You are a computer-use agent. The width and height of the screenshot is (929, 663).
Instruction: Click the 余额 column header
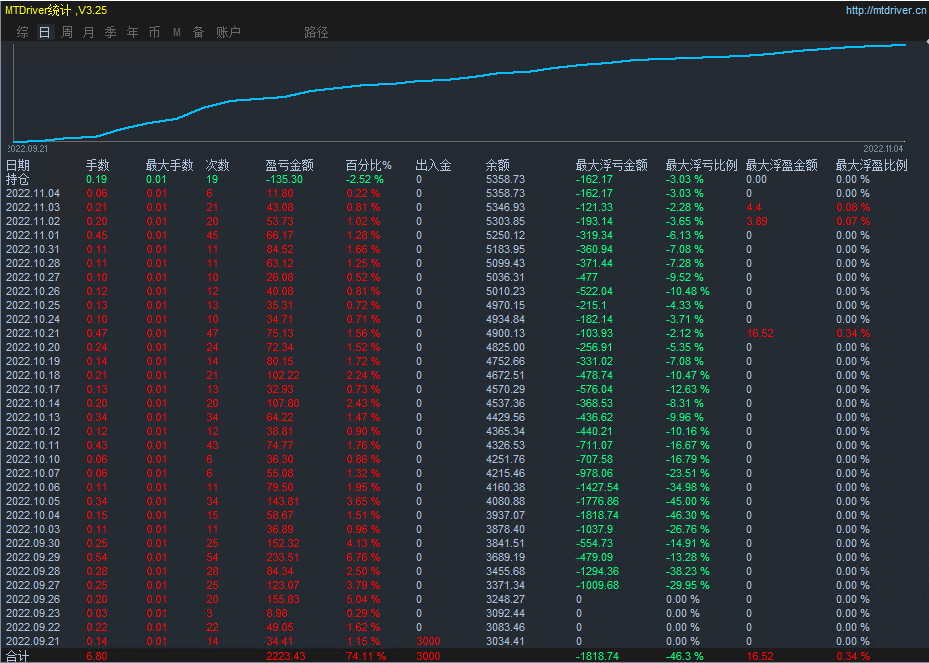498,165
